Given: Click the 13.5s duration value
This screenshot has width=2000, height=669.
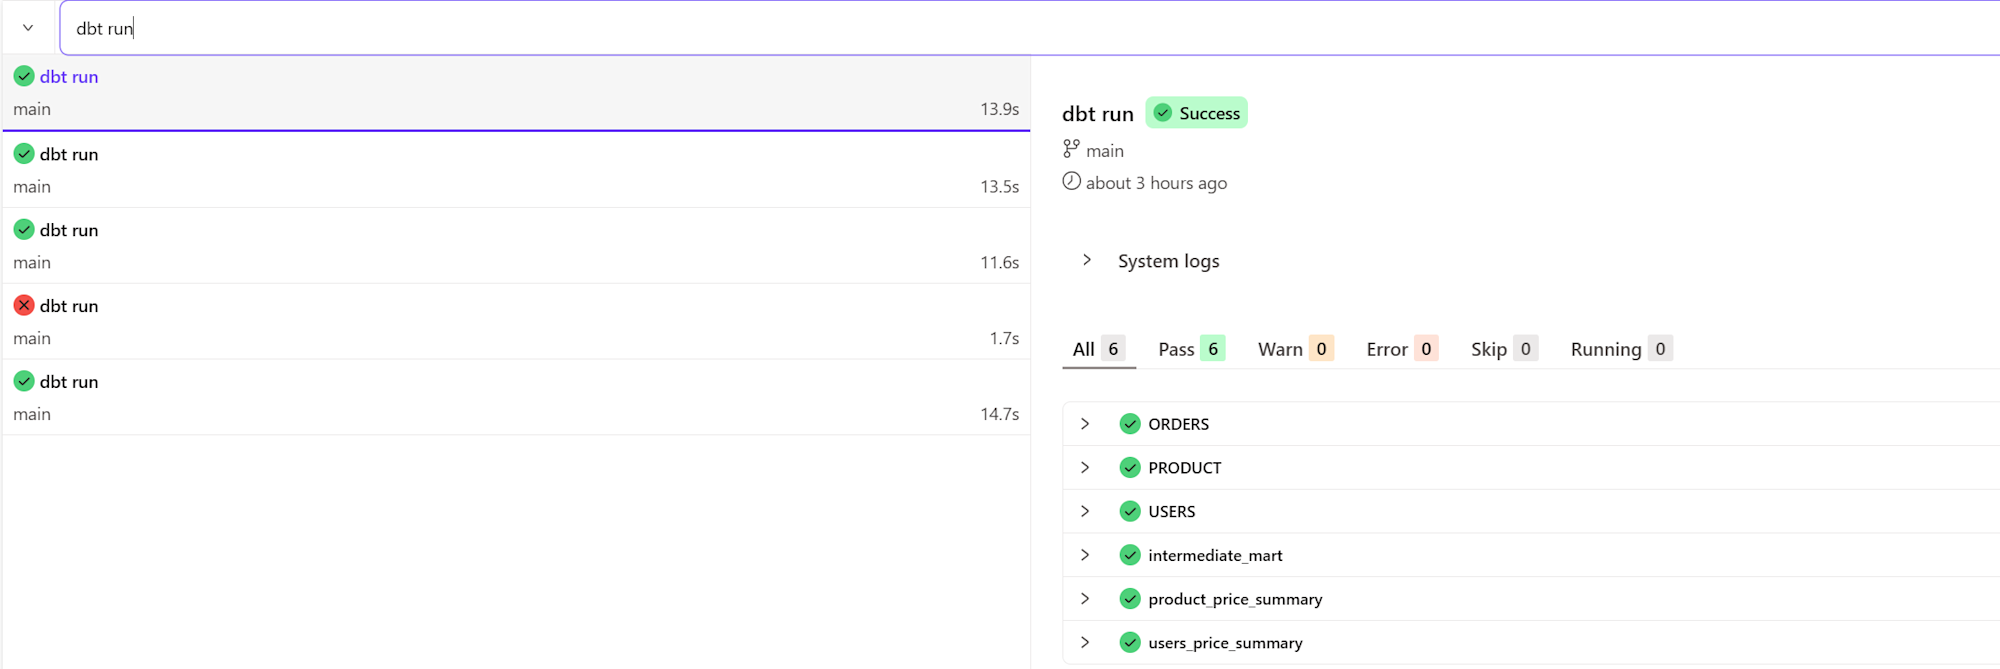Looking at the screenshot, I should pos(1000,187).
